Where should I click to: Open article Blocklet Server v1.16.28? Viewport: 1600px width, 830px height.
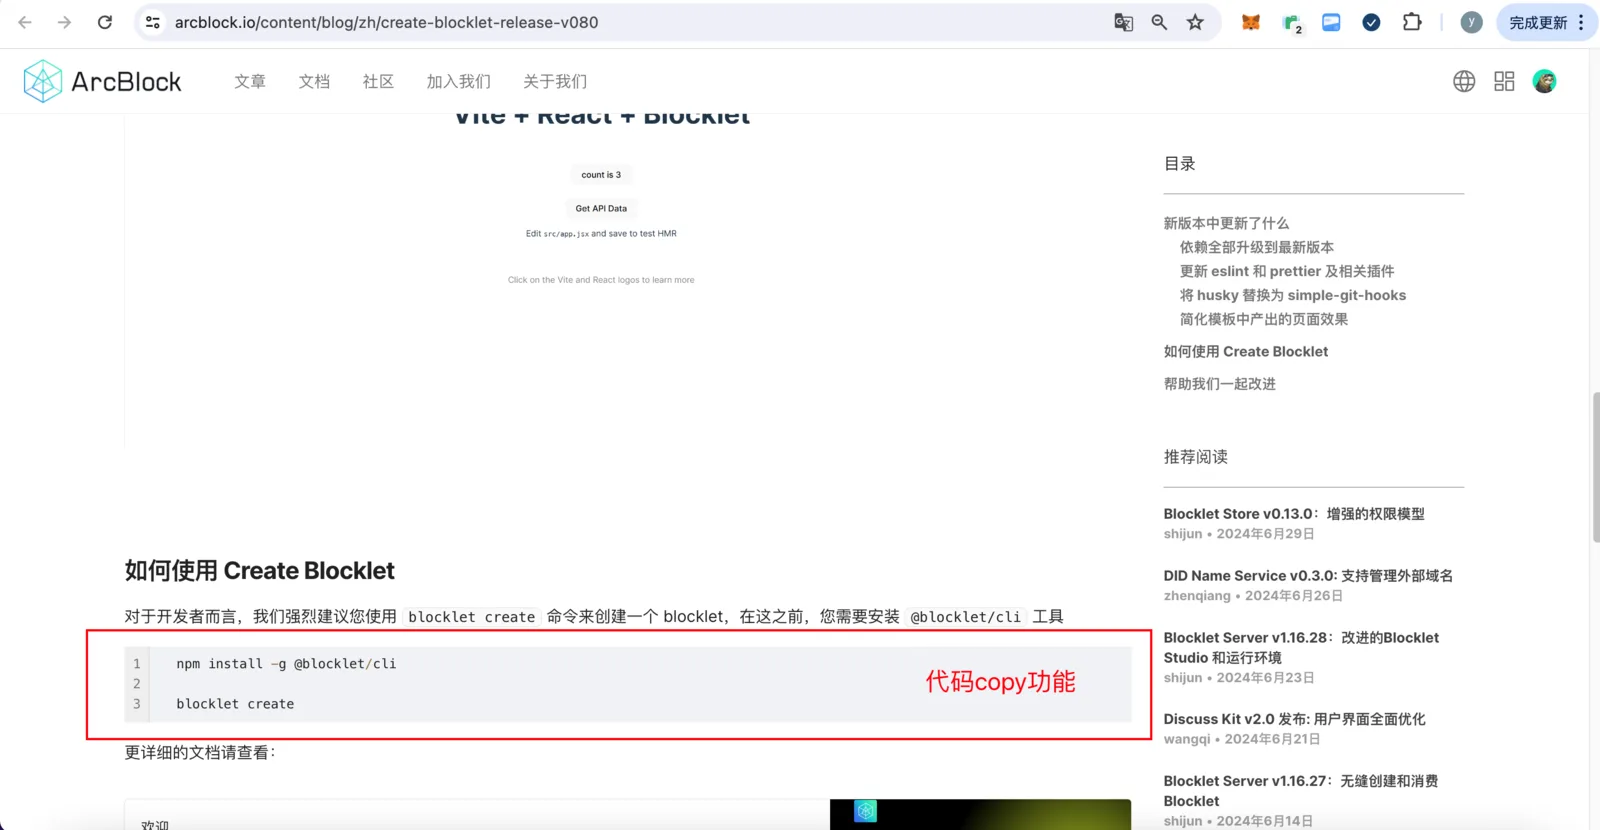pos(1301,647)
